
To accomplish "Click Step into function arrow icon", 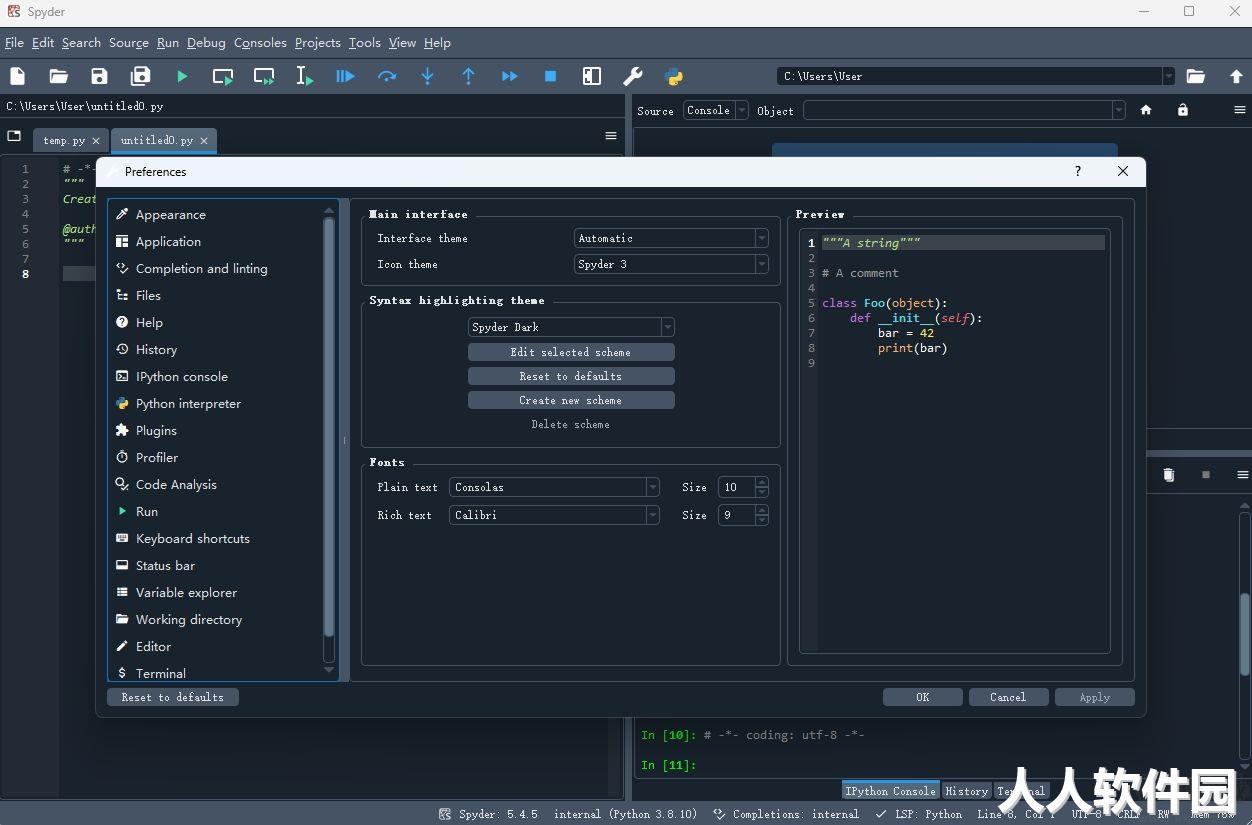I will [x=427, y=76].
